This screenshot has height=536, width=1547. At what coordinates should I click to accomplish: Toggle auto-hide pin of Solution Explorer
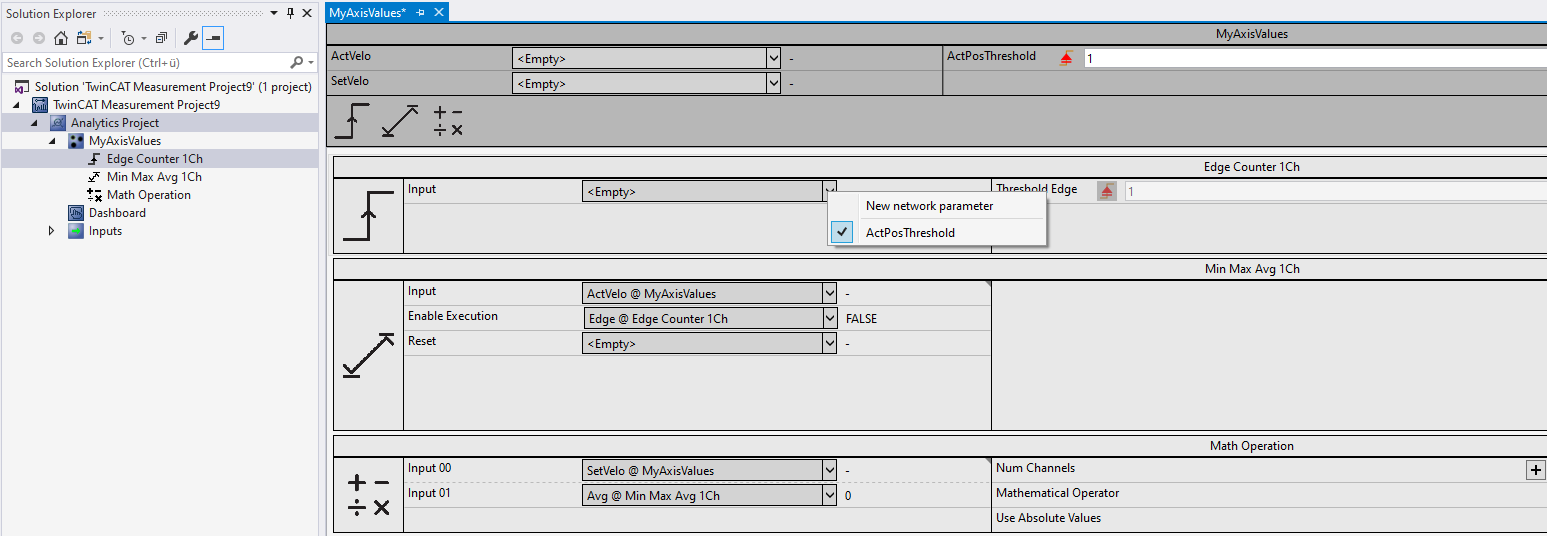[x=291, y=13]
